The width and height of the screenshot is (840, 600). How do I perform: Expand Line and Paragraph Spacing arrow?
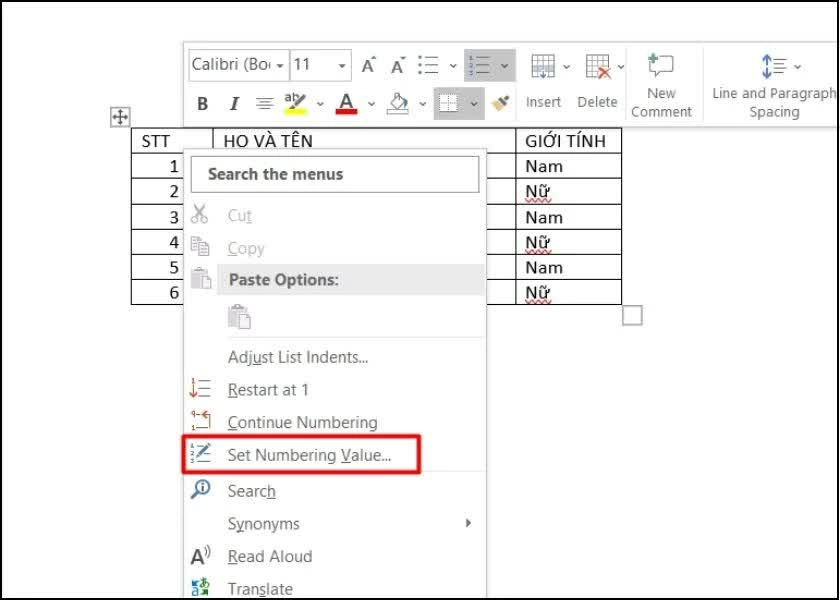(x=798, y=67)
